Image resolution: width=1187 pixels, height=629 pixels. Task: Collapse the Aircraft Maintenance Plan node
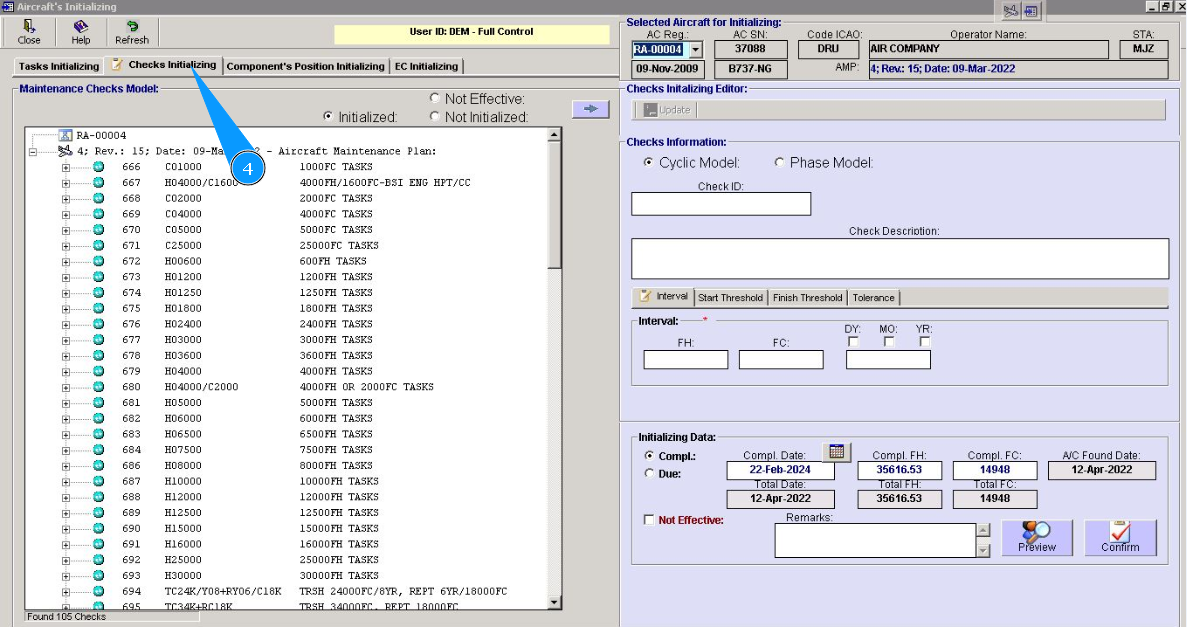[x=33, y=152]
